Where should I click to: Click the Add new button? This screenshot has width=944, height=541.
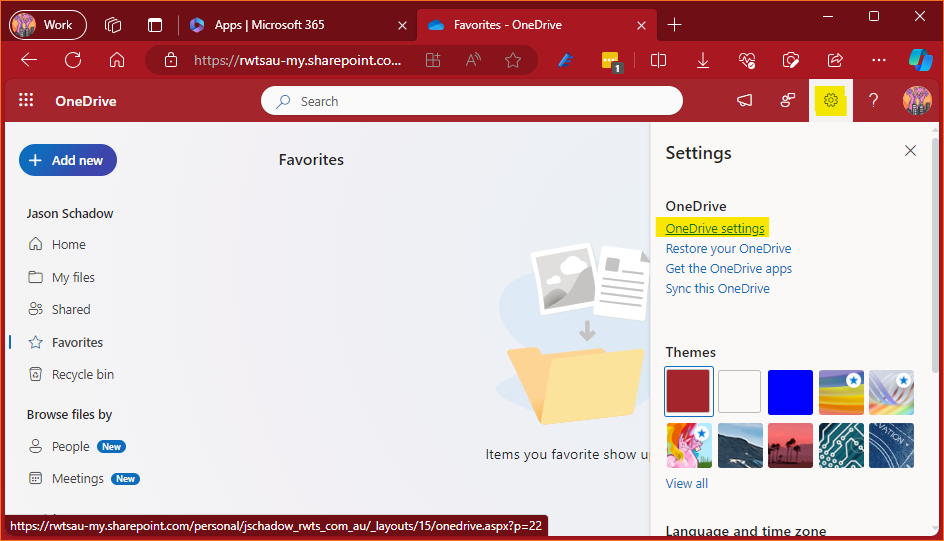[x=67, y=160]
